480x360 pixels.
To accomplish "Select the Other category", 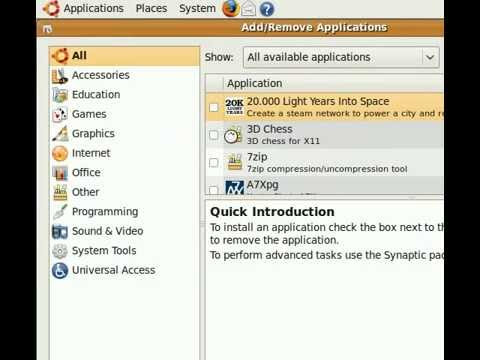I will [124, 192].
